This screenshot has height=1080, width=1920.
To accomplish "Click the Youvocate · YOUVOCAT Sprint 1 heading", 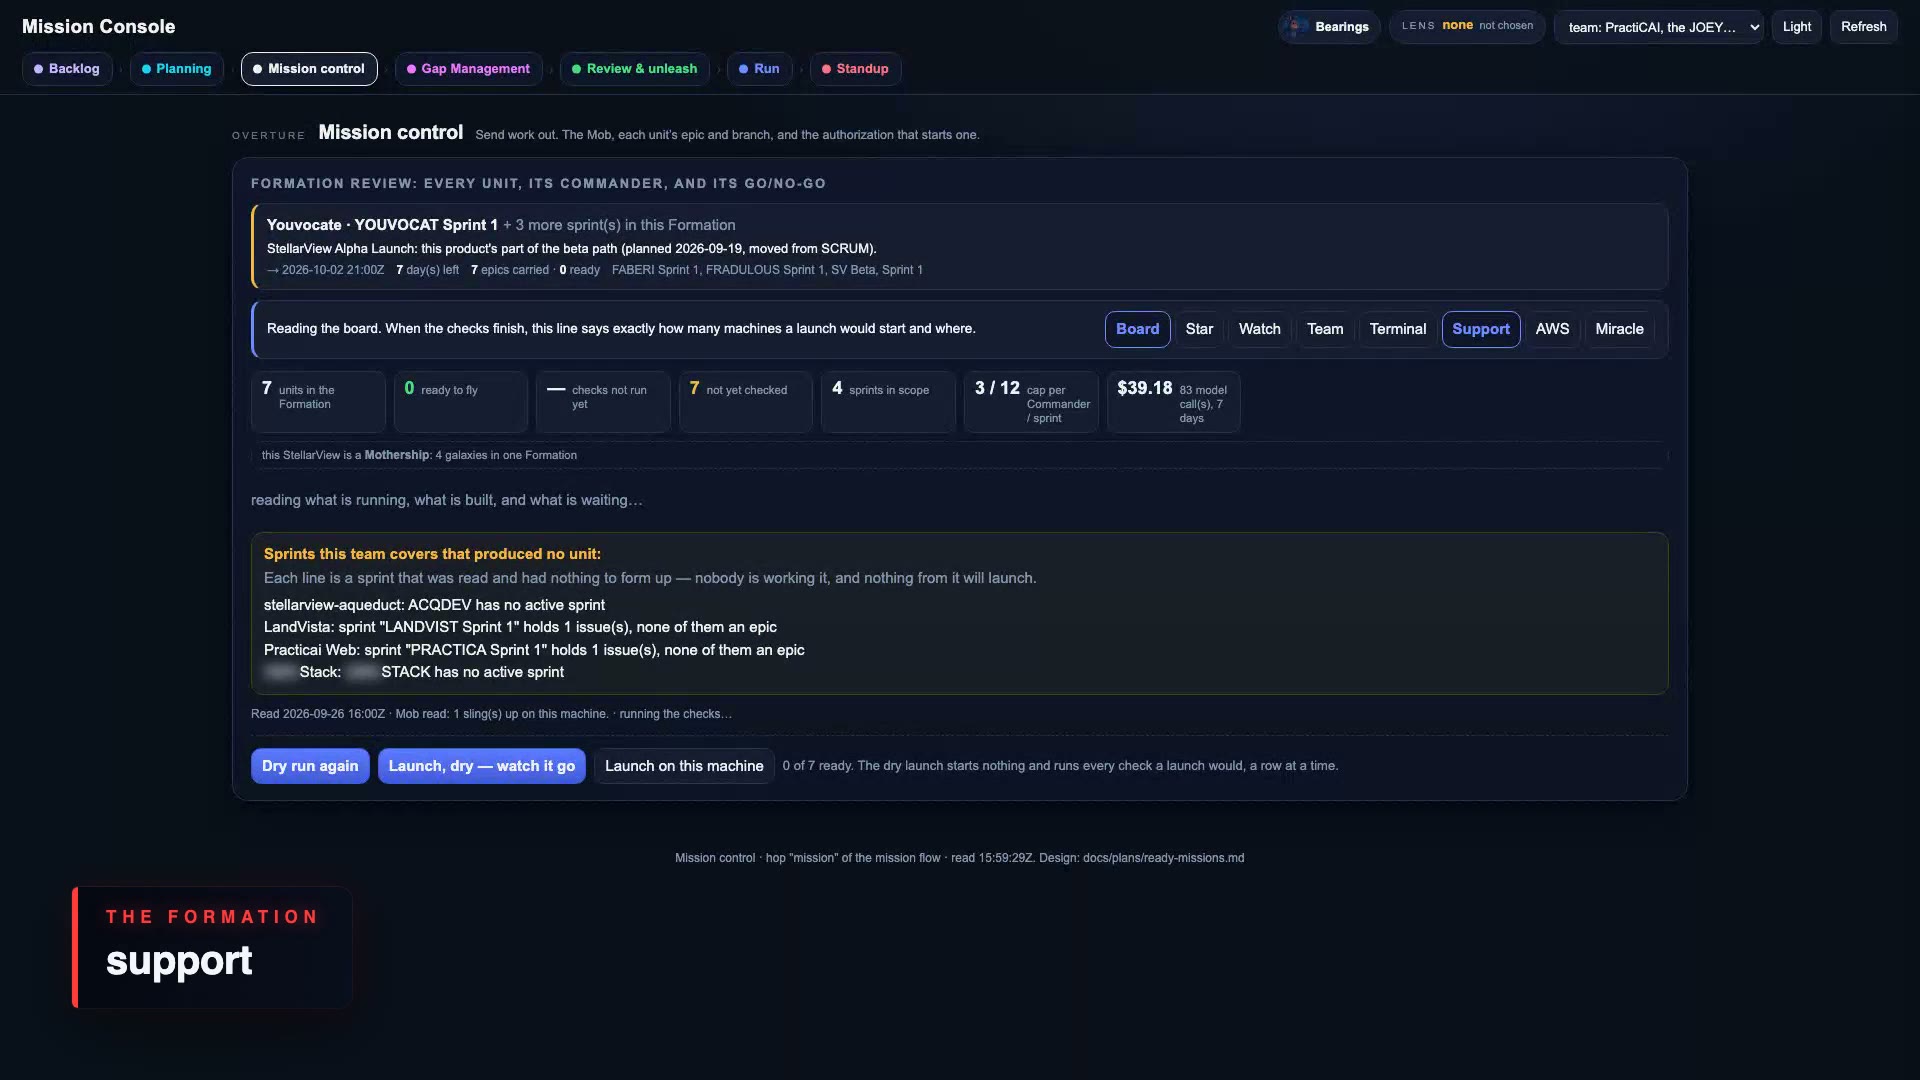I will click(x=382, y=225).
